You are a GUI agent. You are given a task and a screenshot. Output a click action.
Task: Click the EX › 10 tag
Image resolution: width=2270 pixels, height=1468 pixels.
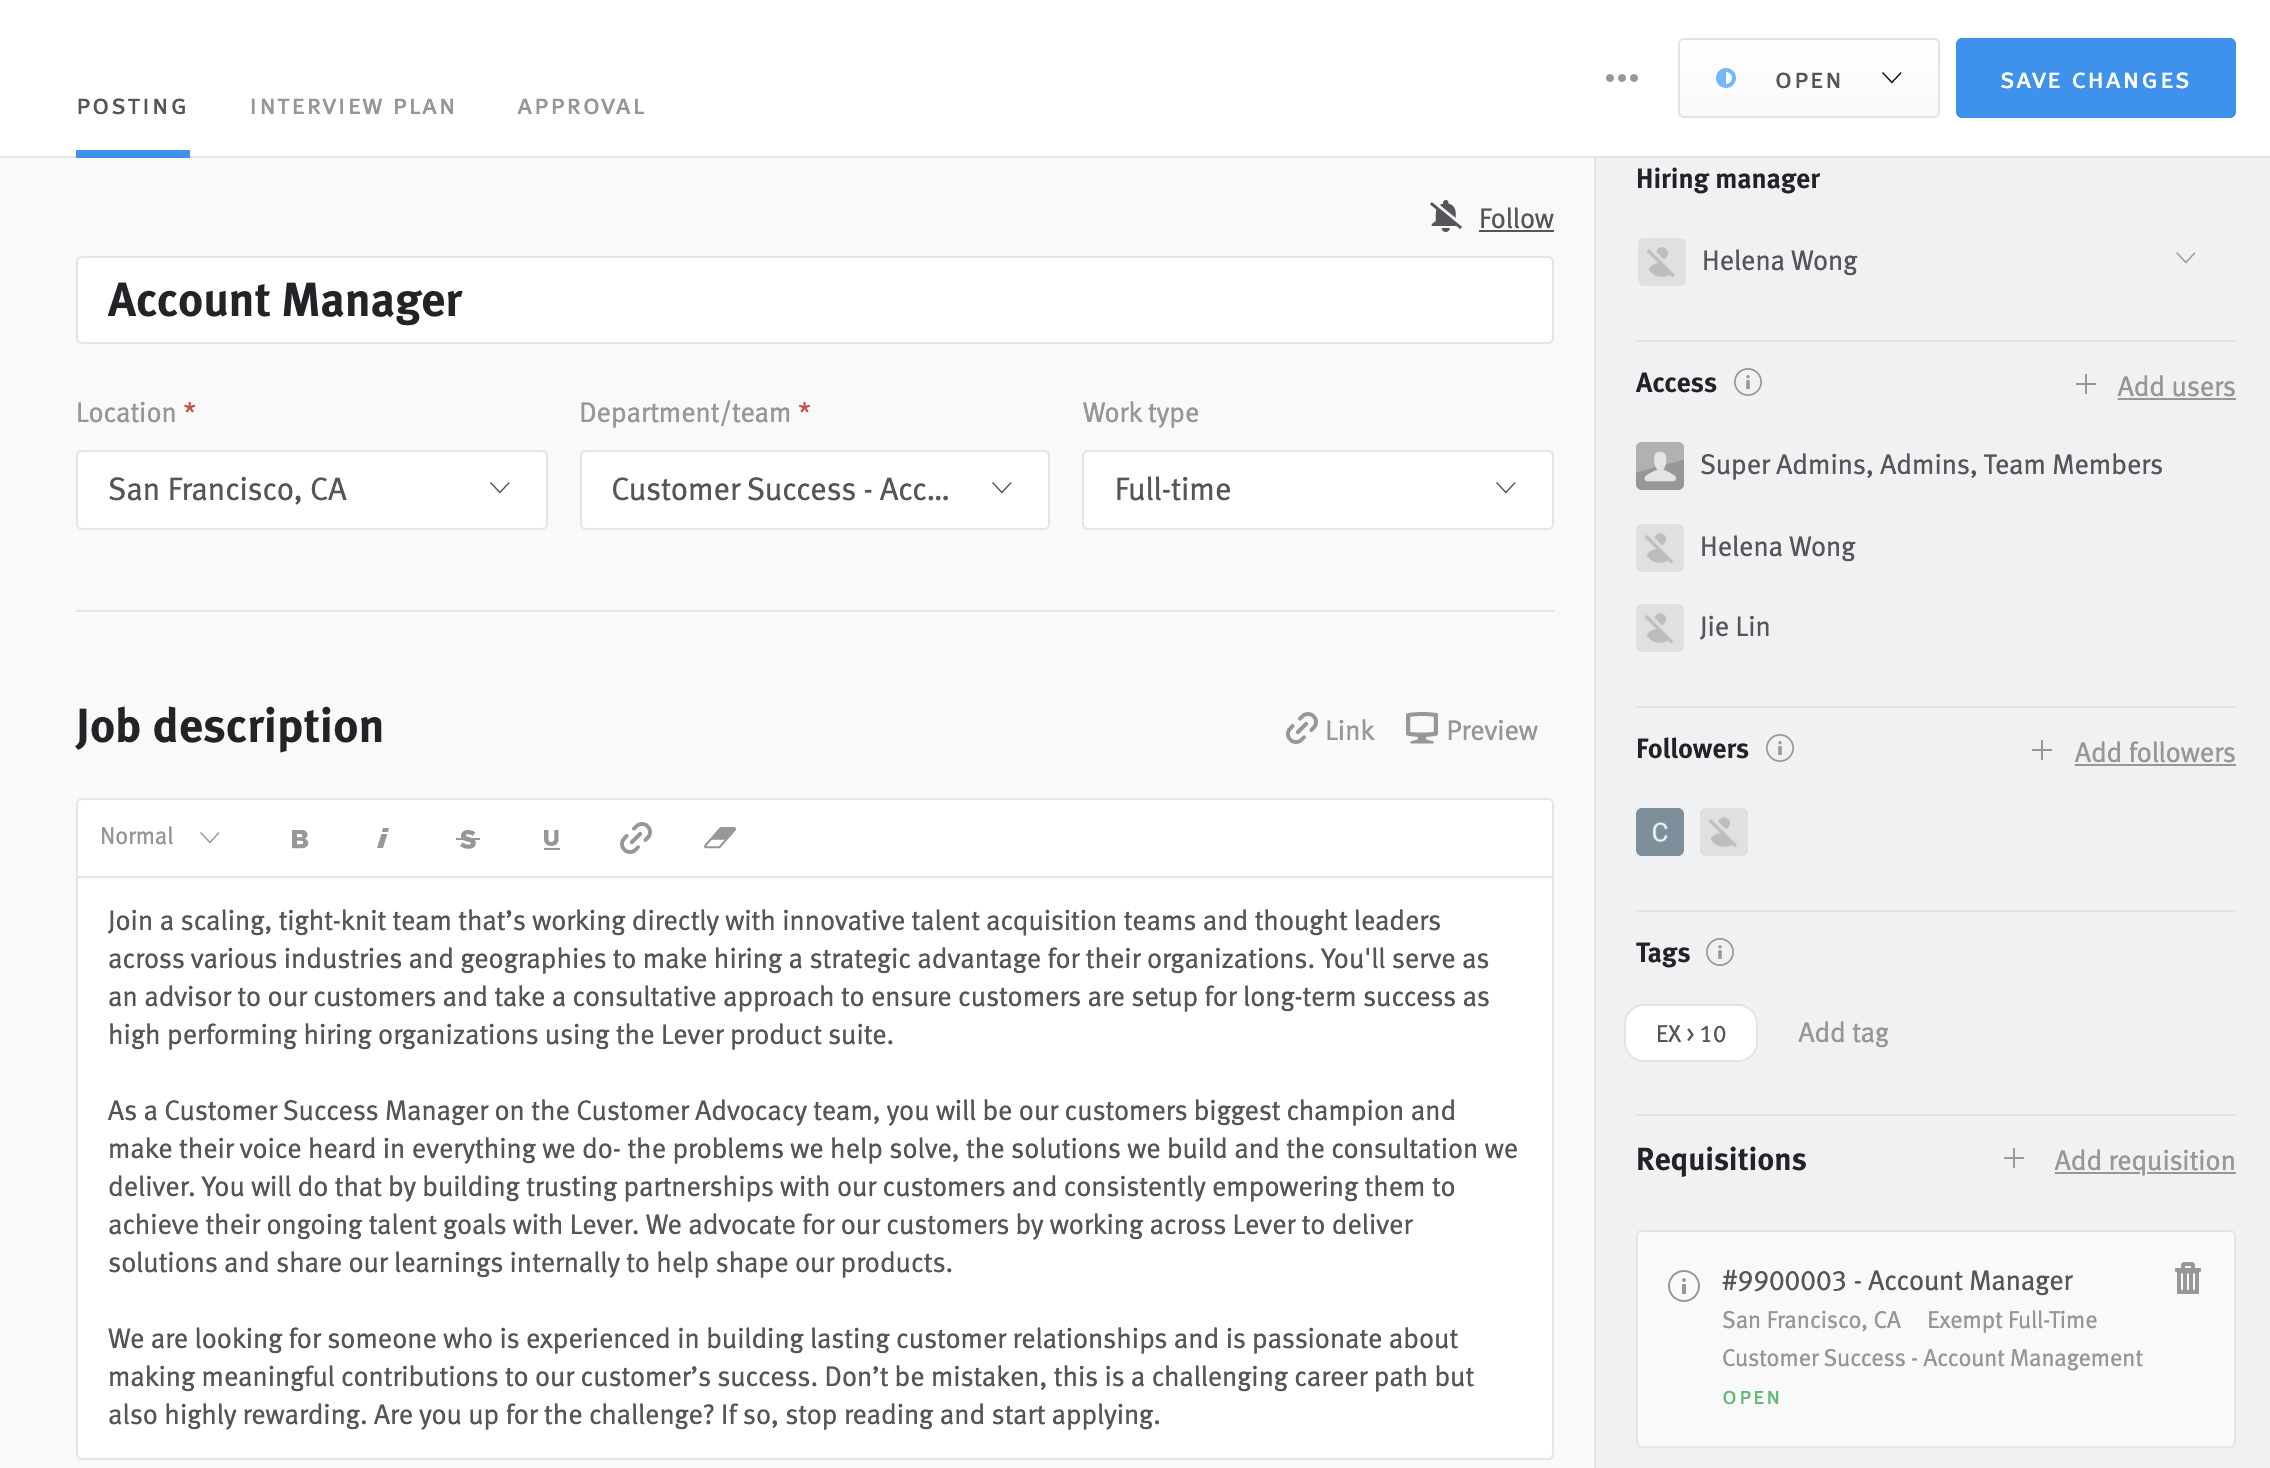(x=1691, y=1034)
